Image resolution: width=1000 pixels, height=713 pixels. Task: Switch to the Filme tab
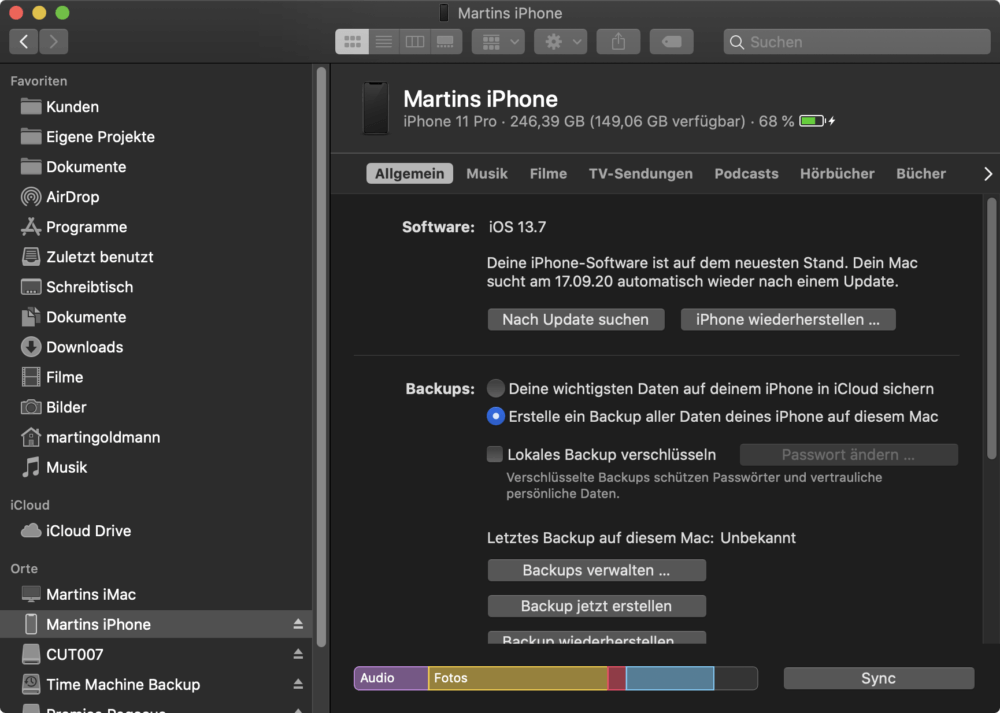click(x=548, y=173)
